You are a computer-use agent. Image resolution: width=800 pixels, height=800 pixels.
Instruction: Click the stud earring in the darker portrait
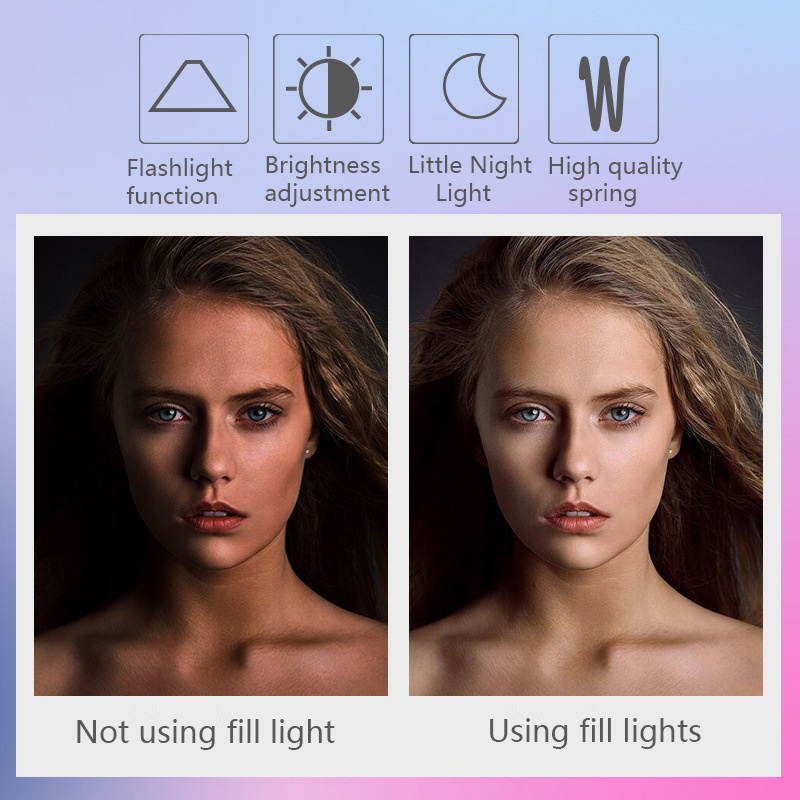click(308, 452)
